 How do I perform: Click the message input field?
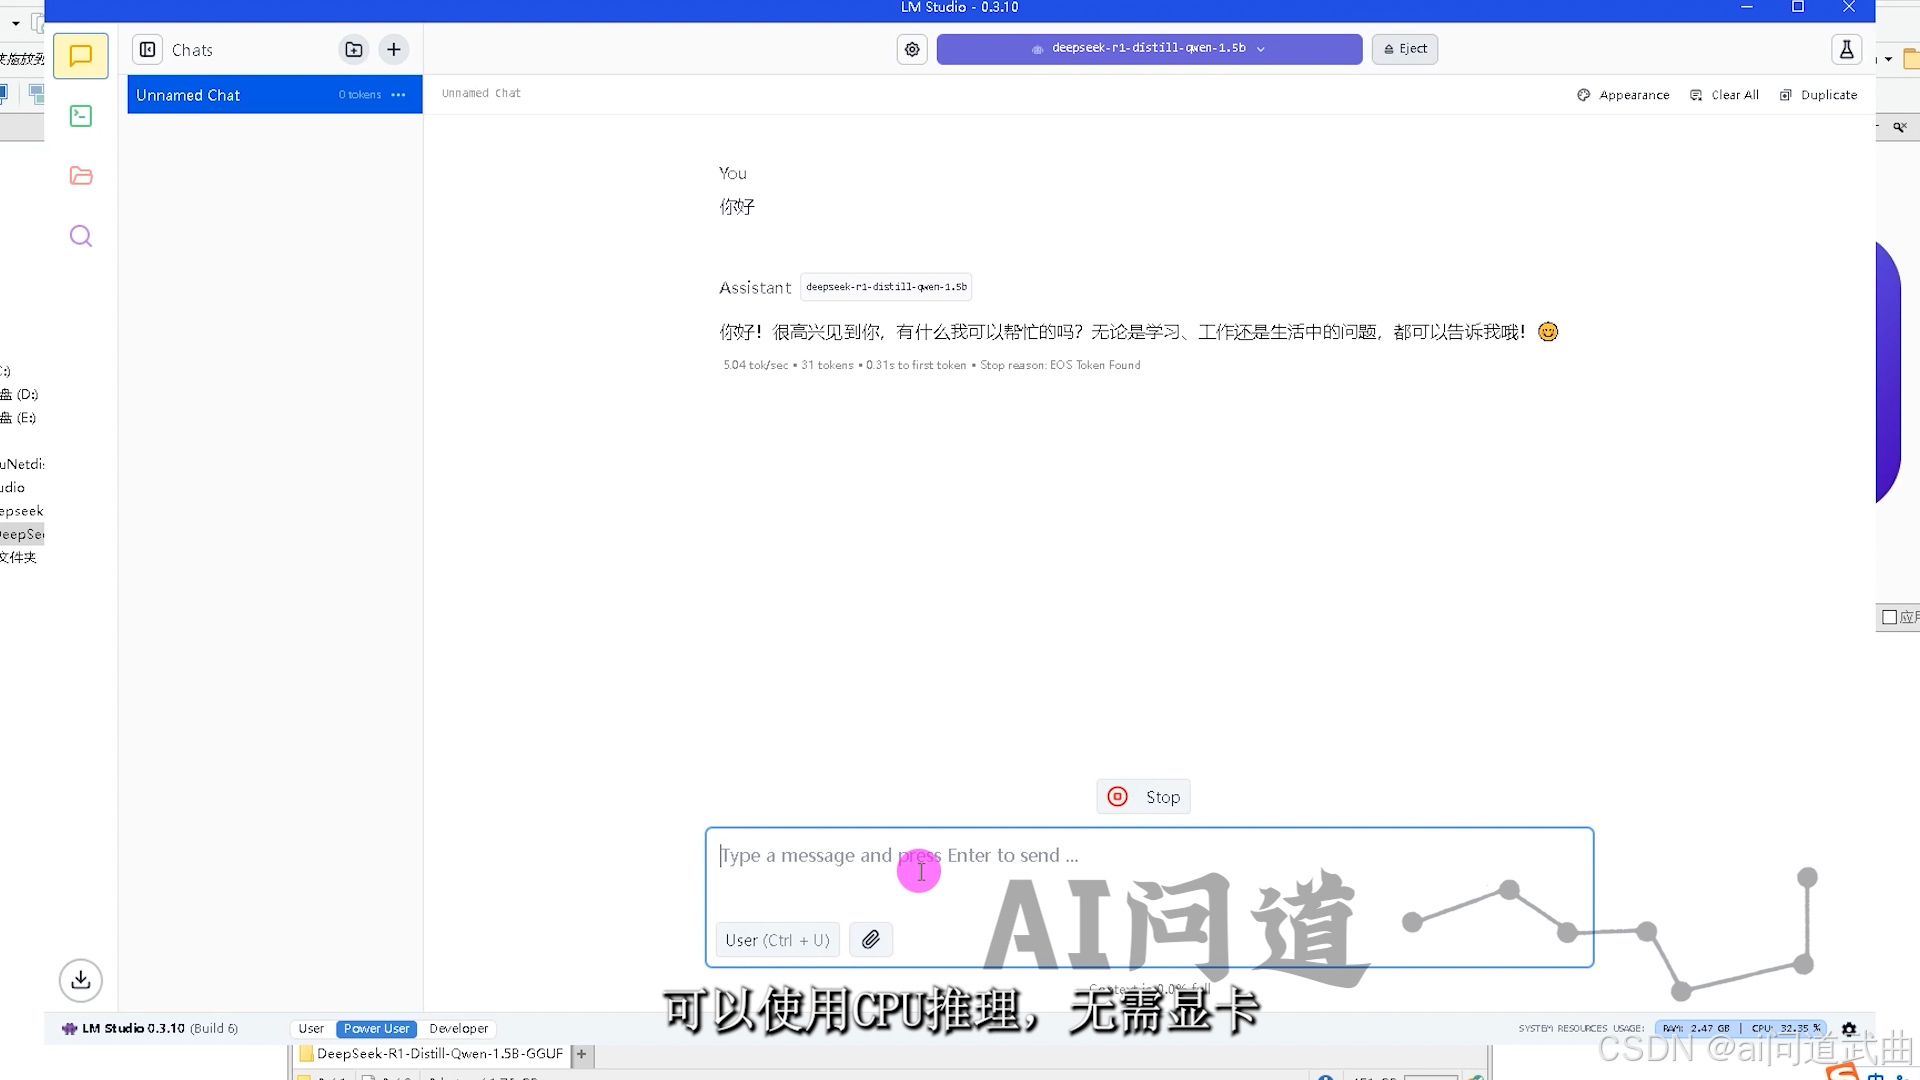[1148, 870]
